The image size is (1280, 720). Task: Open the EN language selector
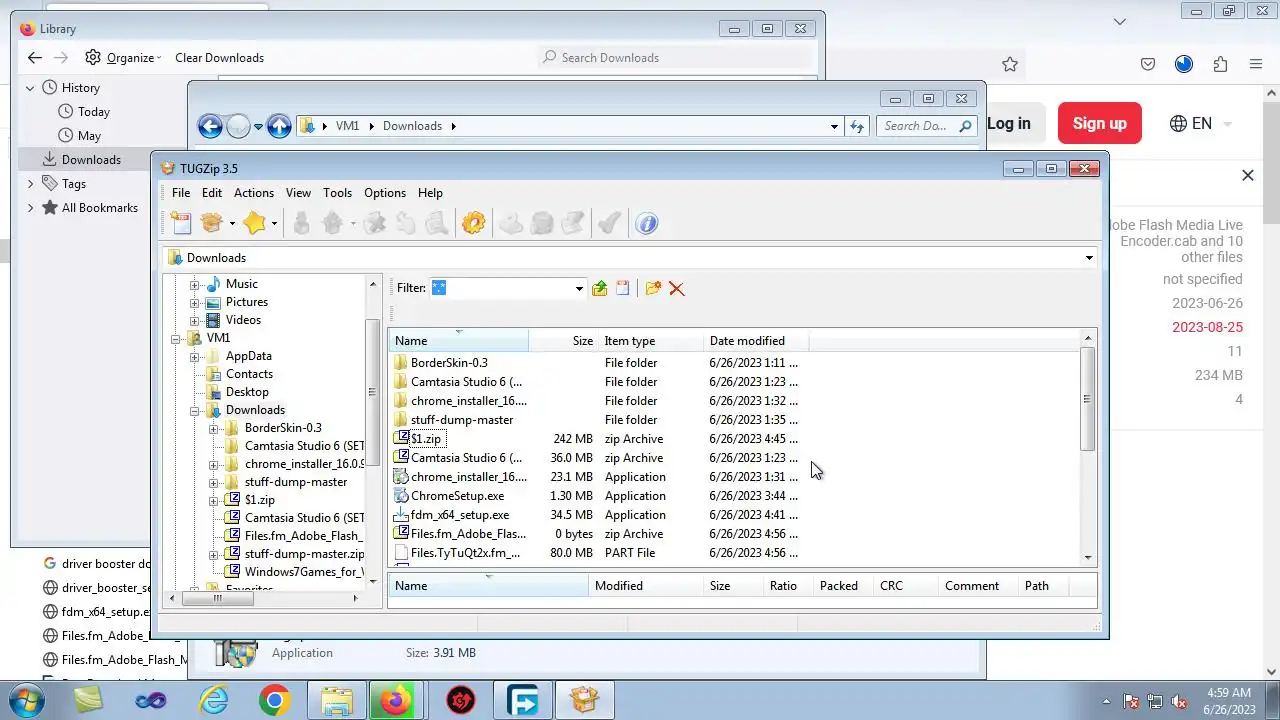1201,124
